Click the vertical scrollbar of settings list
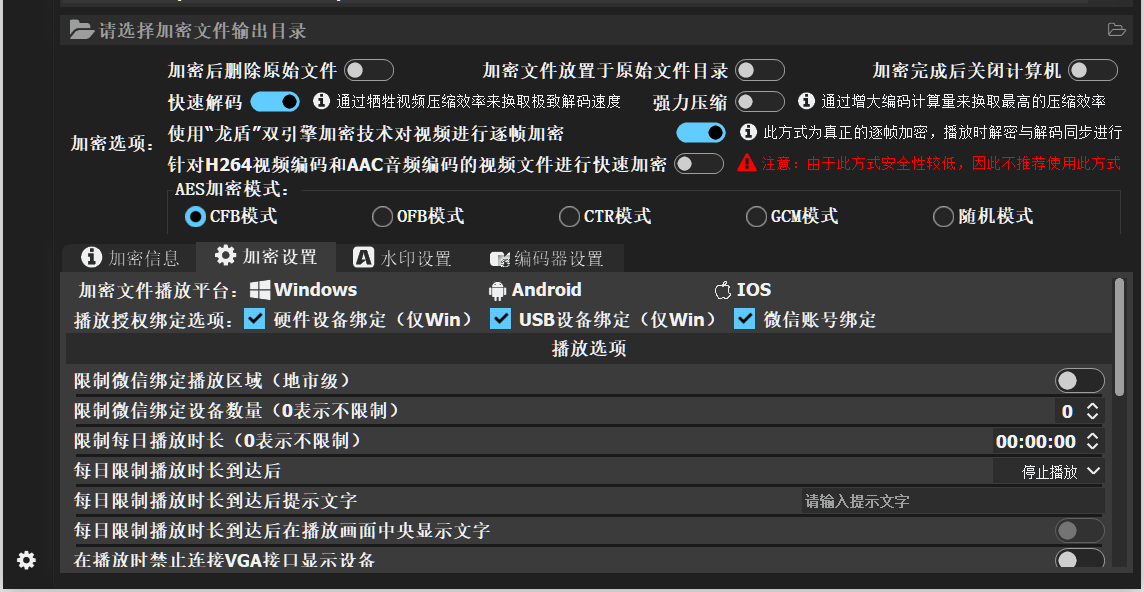Screen dimensions: 1144x592 [1119, 337]
